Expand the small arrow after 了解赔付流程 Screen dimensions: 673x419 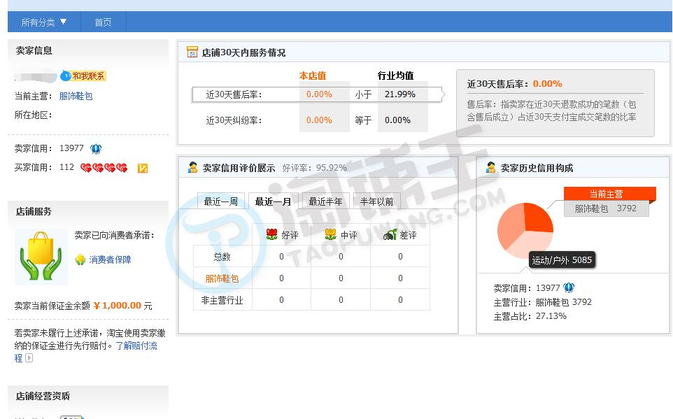(x=30, y=357)
